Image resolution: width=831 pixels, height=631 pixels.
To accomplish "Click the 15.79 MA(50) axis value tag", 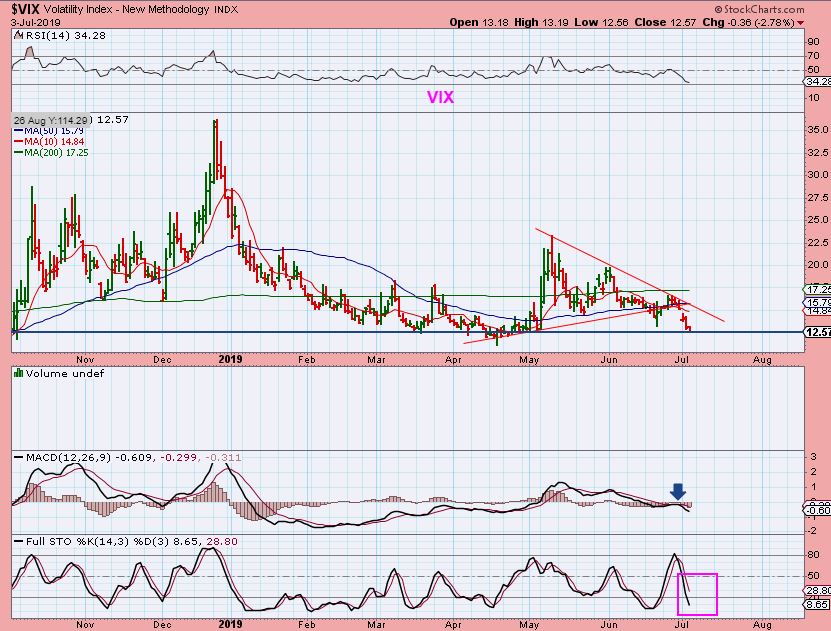I will [x=818, y=303].
